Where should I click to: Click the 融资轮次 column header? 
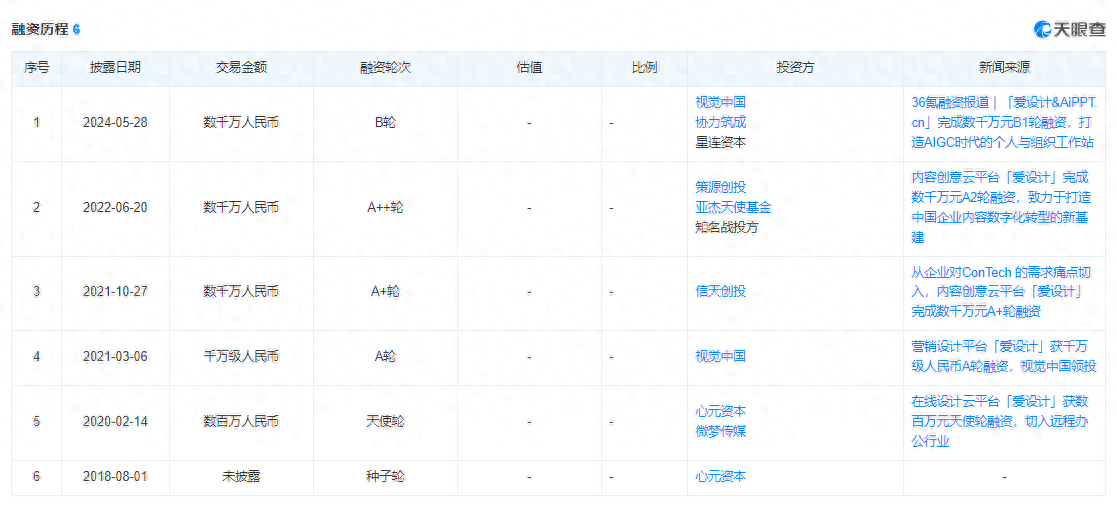(385, 68)
